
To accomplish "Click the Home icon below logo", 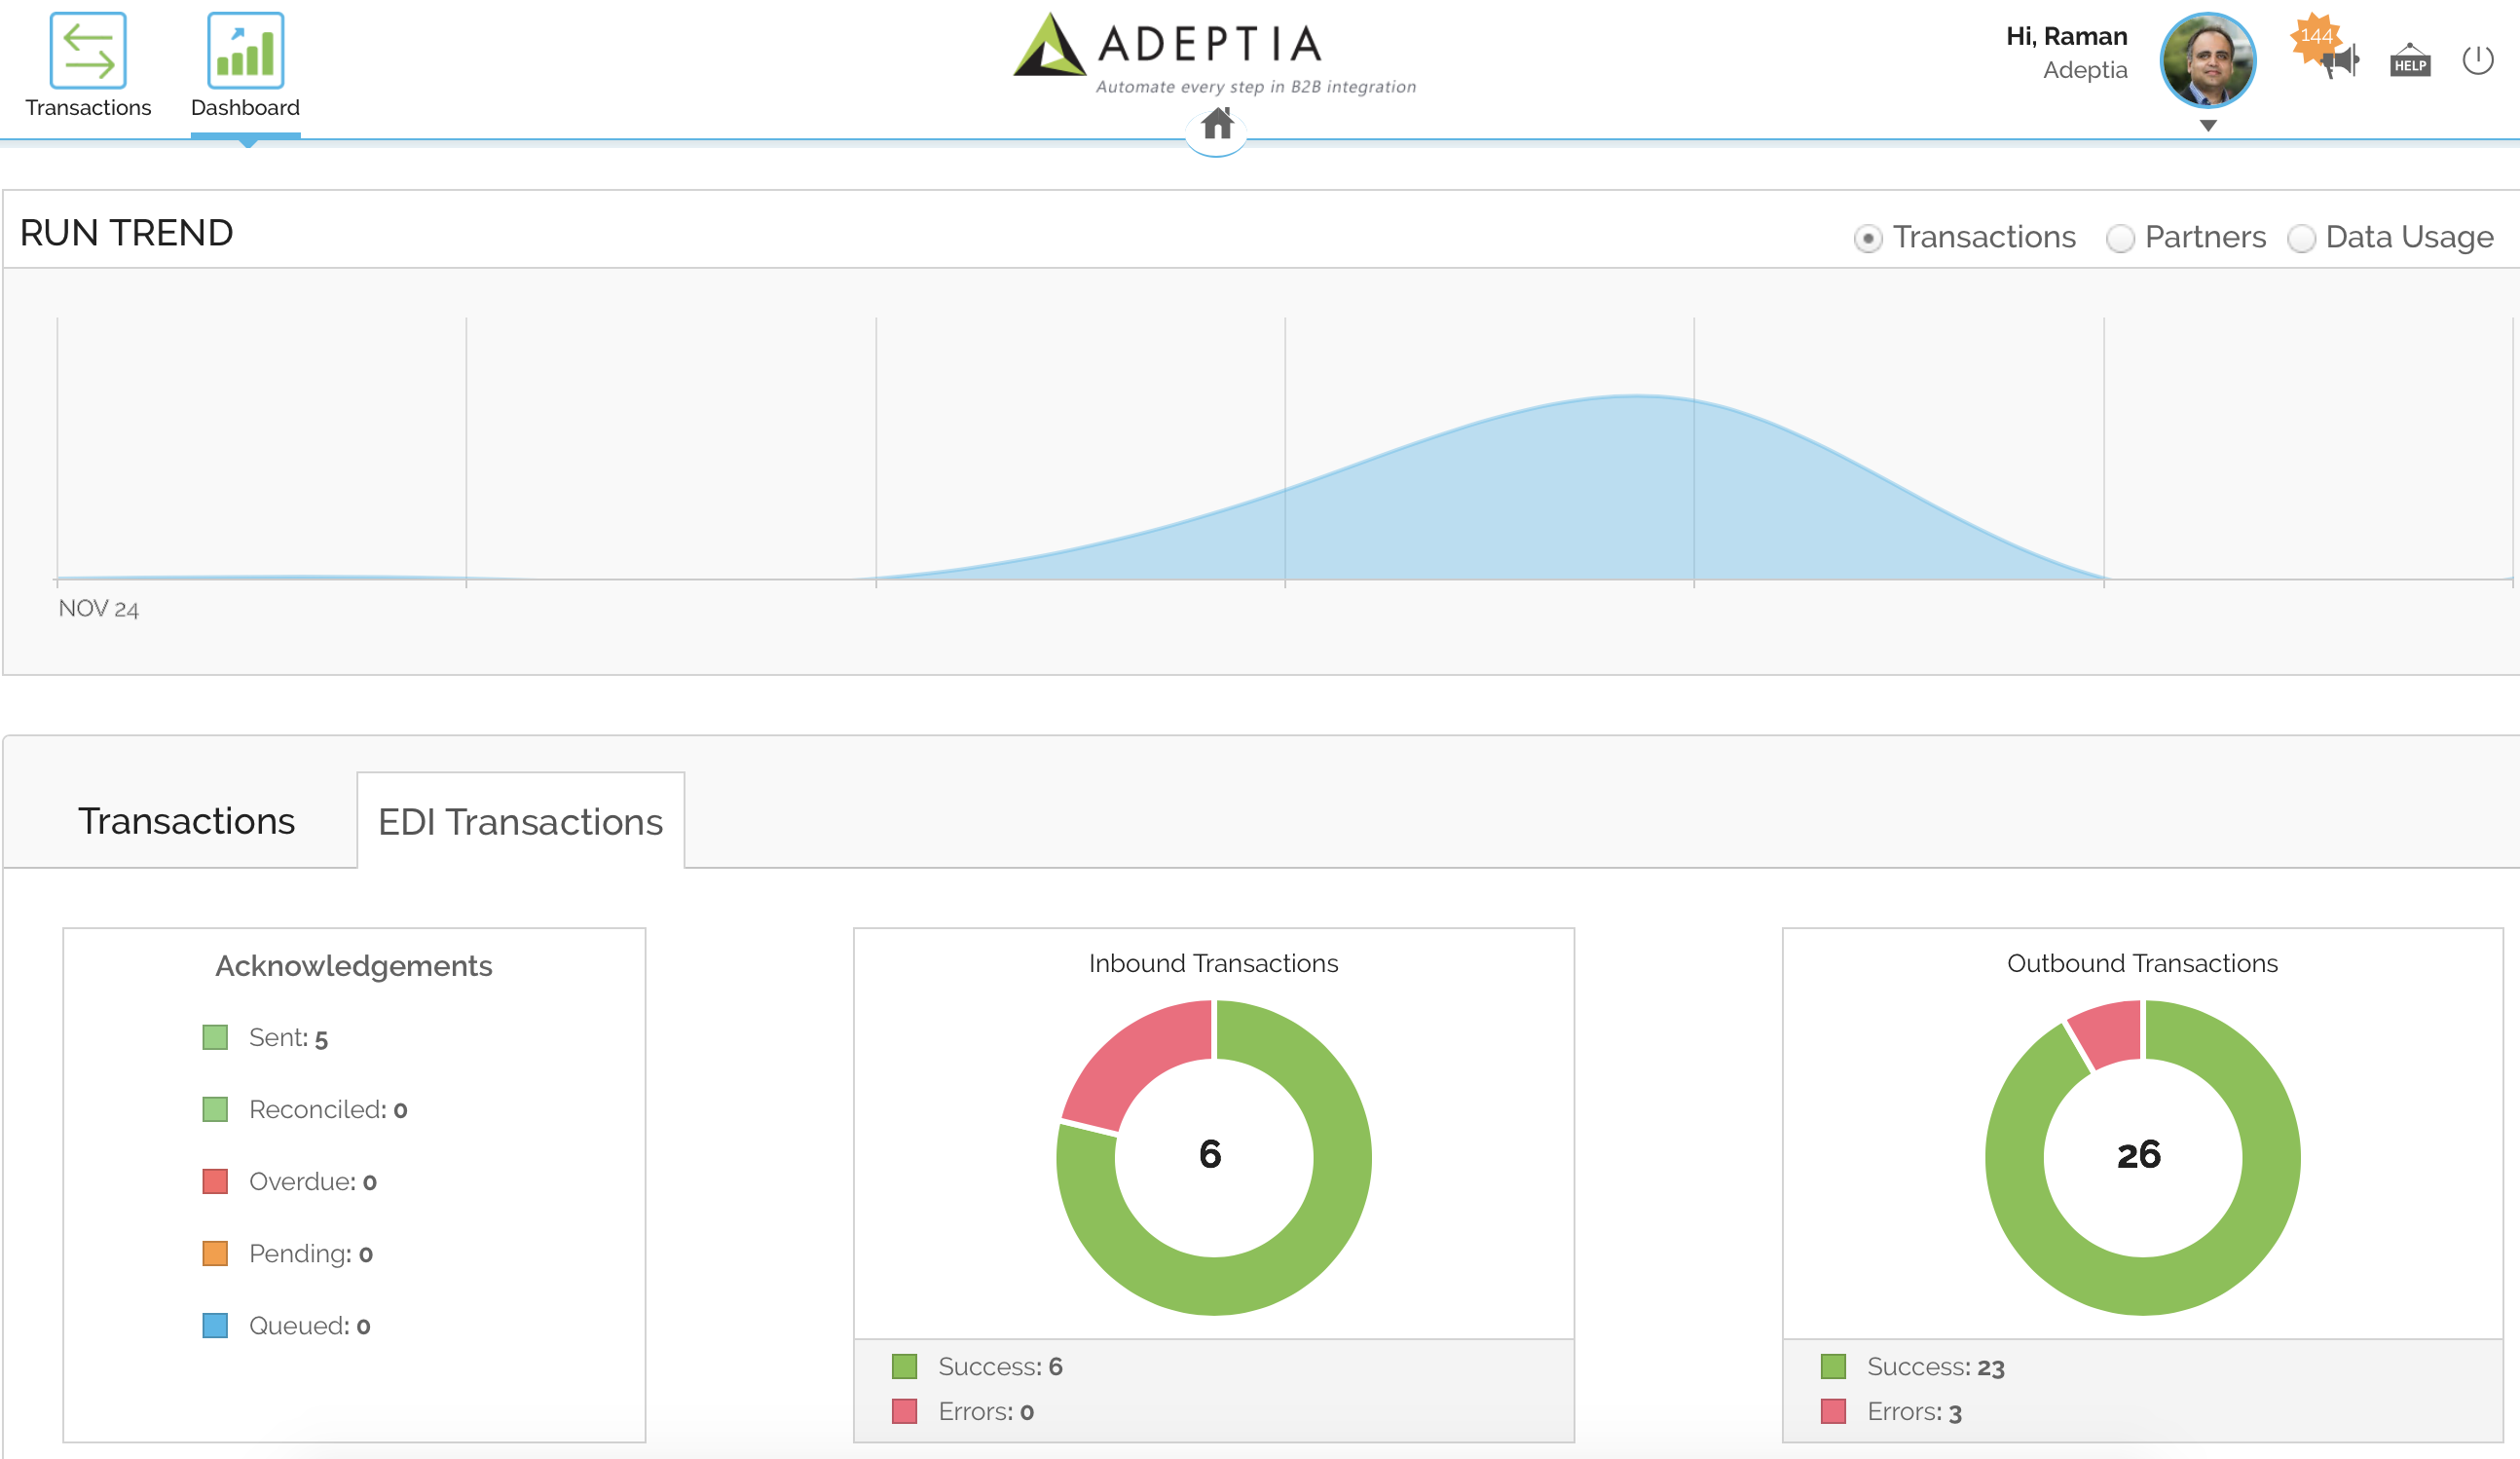I will click(x=1216, y=124).
